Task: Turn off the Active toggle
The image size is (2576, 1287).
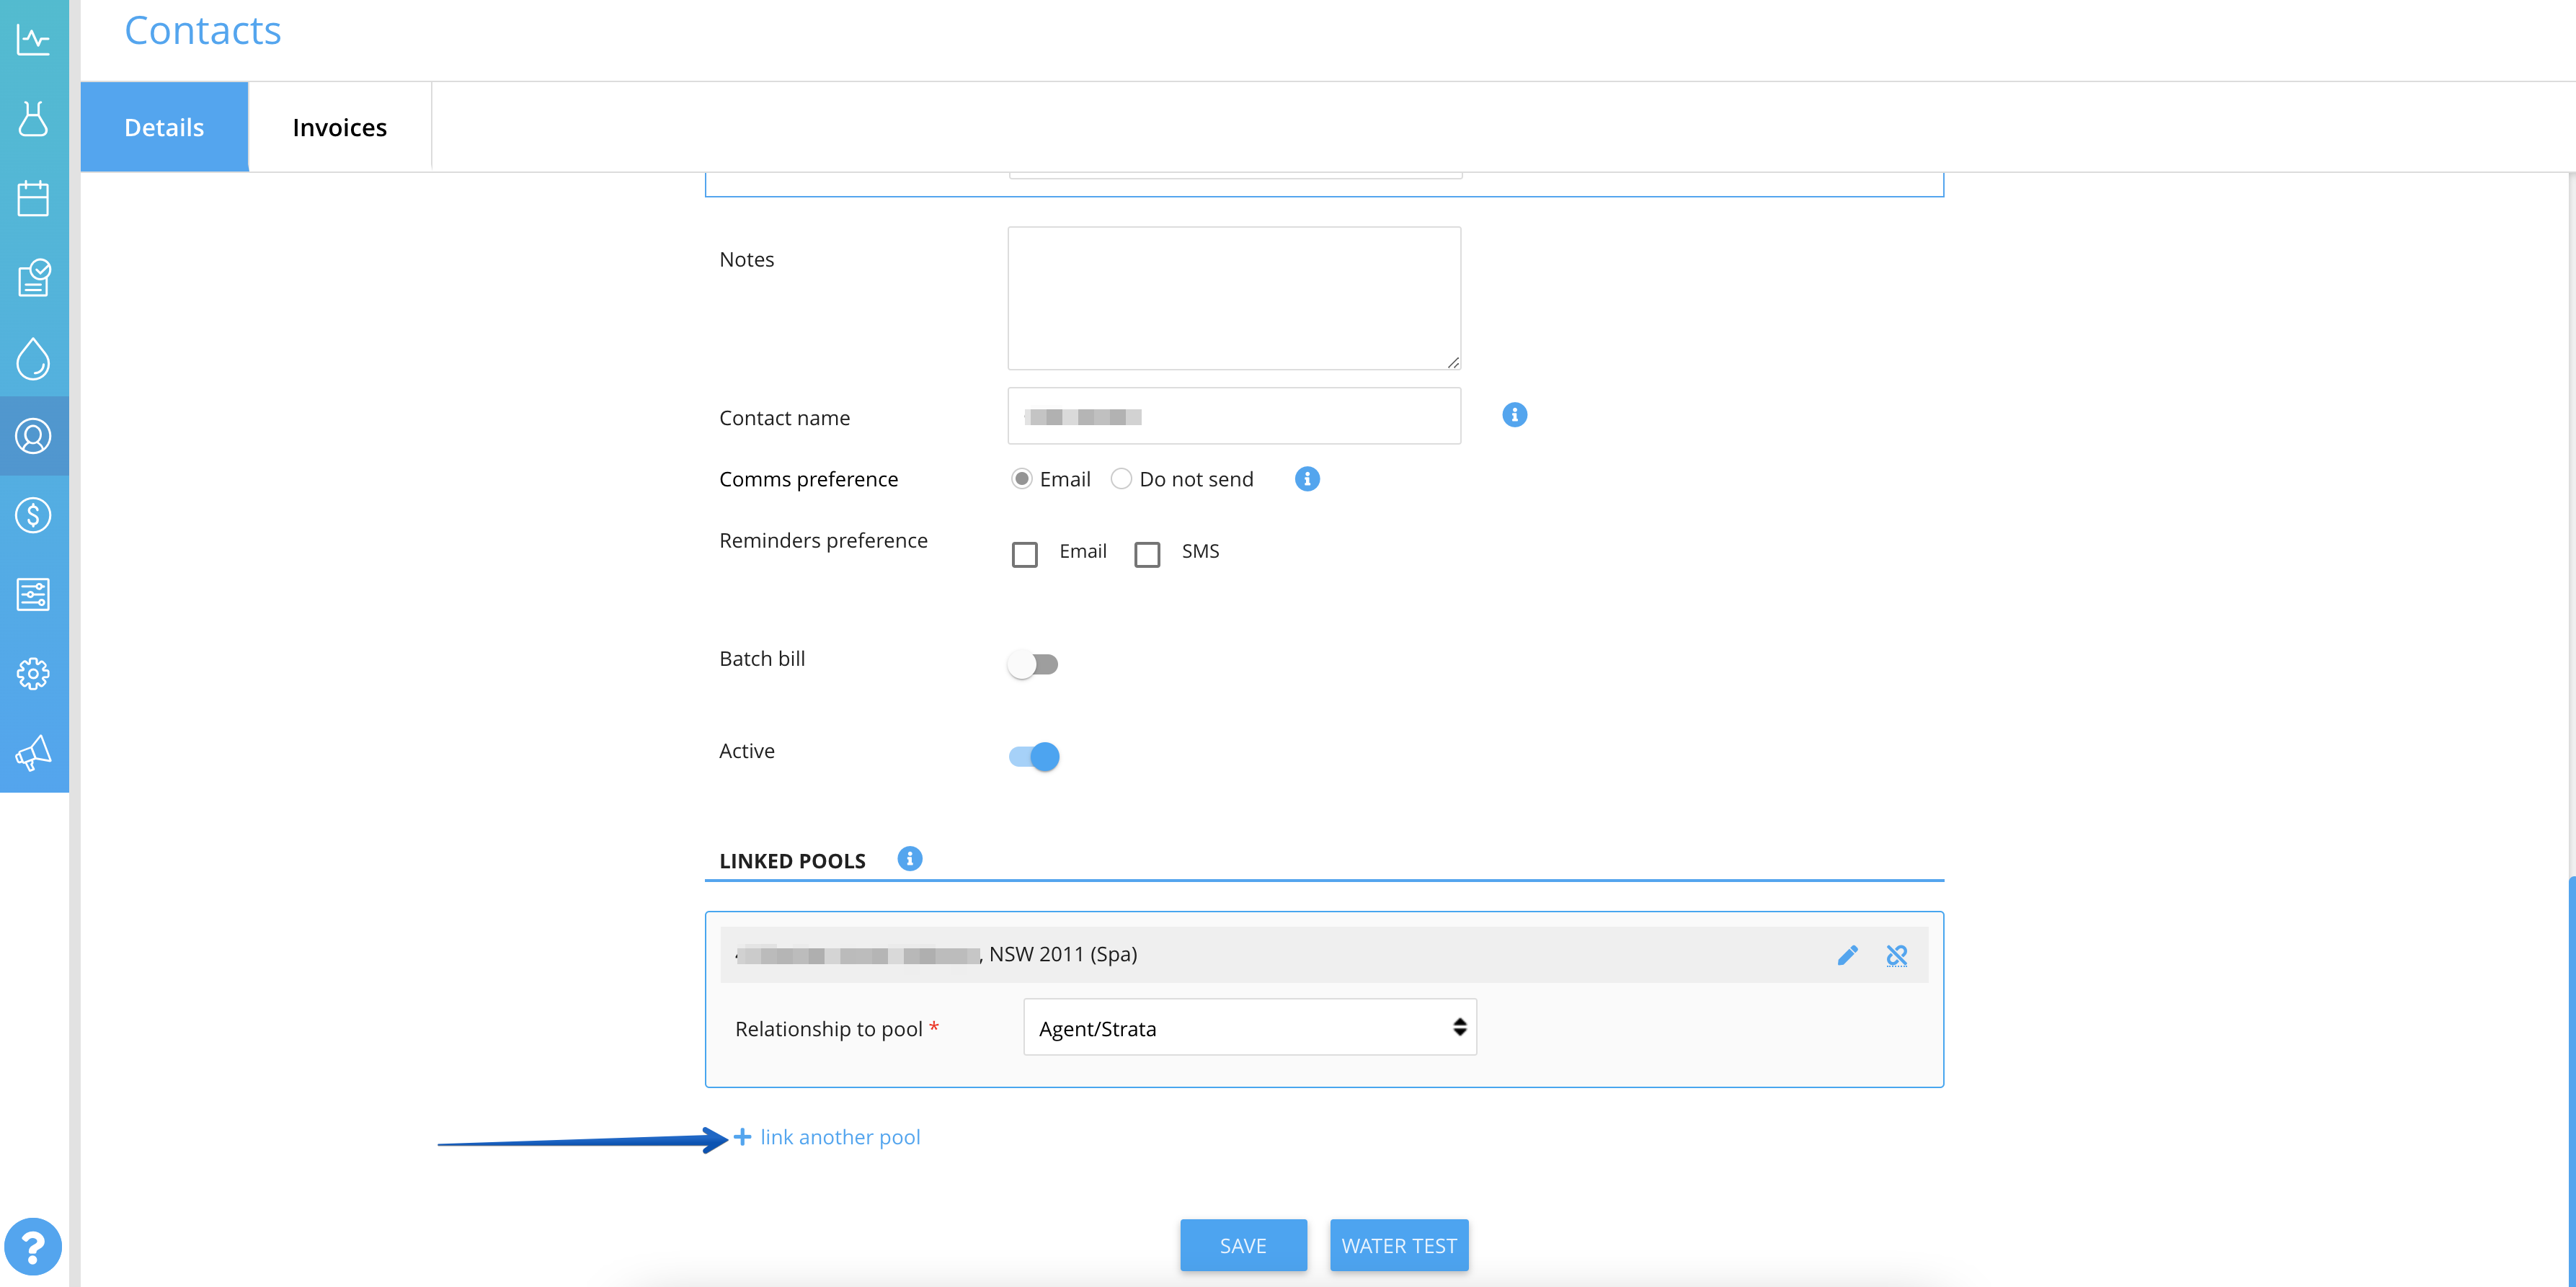Action: coord(1034,757)
